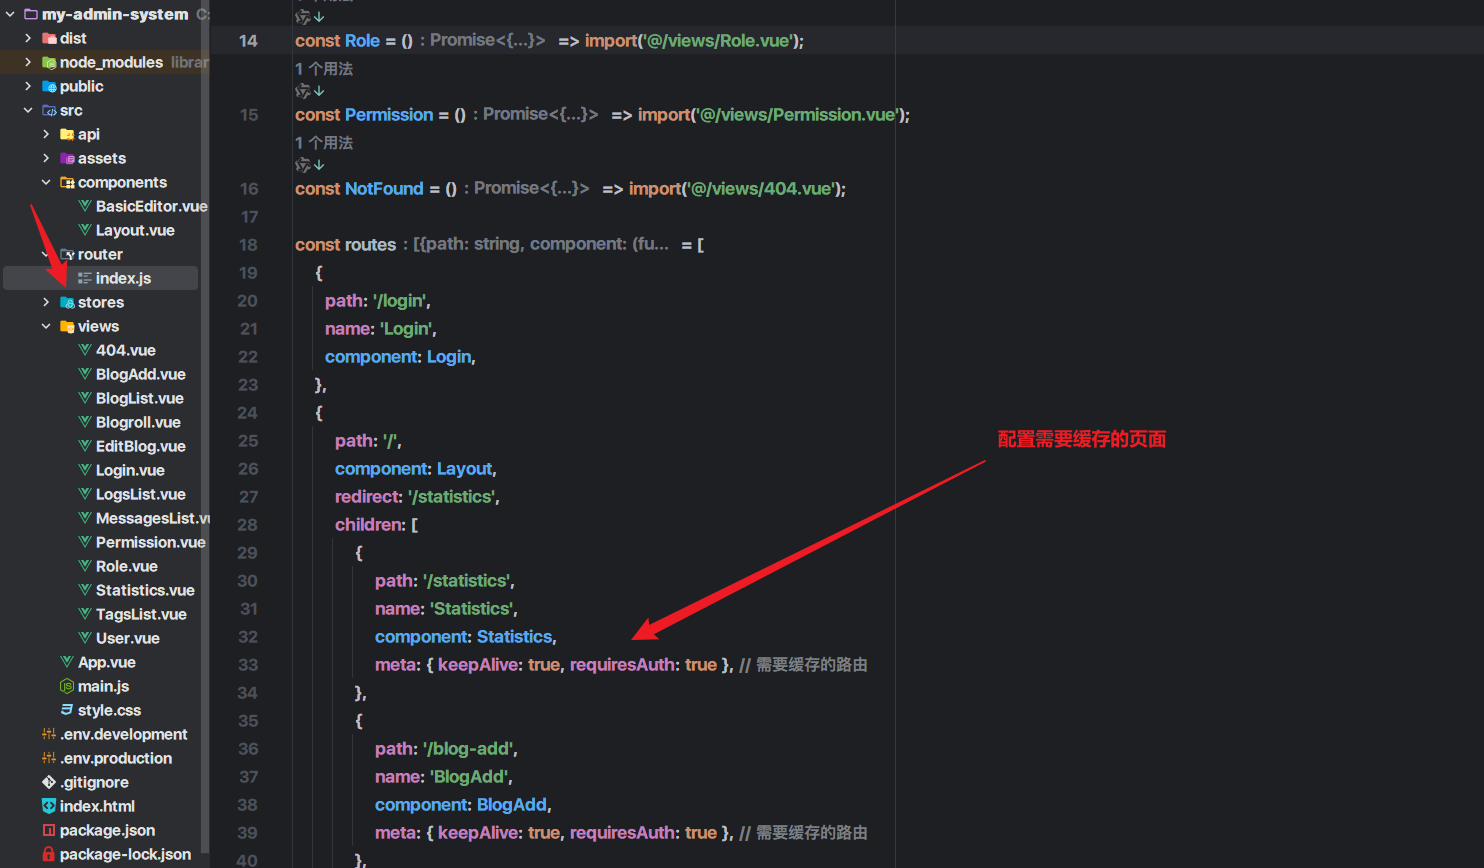The image size is (1484, 868).
Task: Click the index.html file icon
Action: (x=49, y=806)
